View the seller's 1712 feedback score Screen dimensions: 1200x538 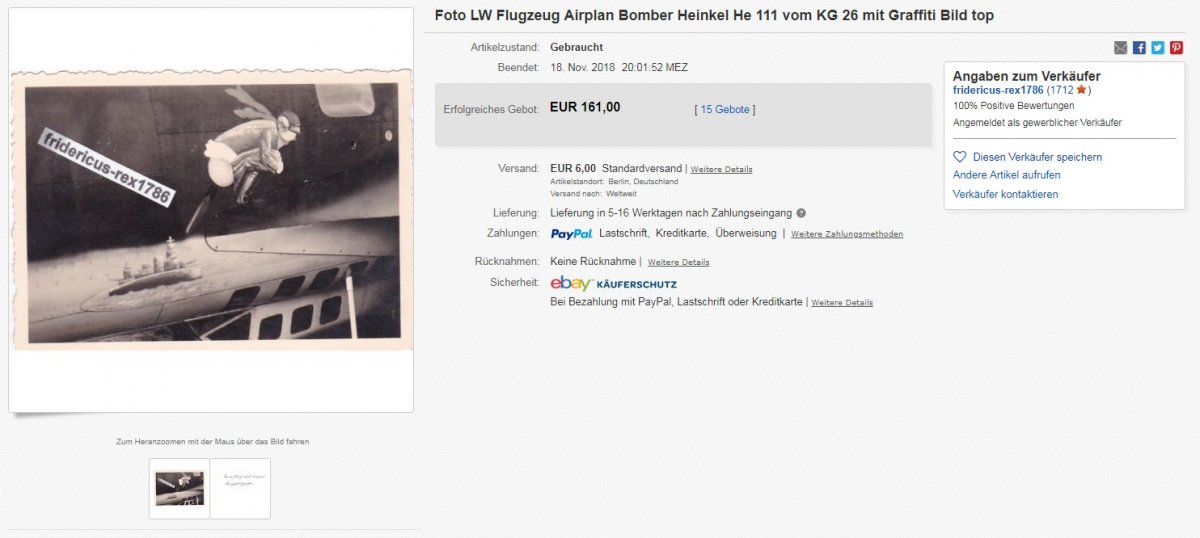[x=1060, y=90]
